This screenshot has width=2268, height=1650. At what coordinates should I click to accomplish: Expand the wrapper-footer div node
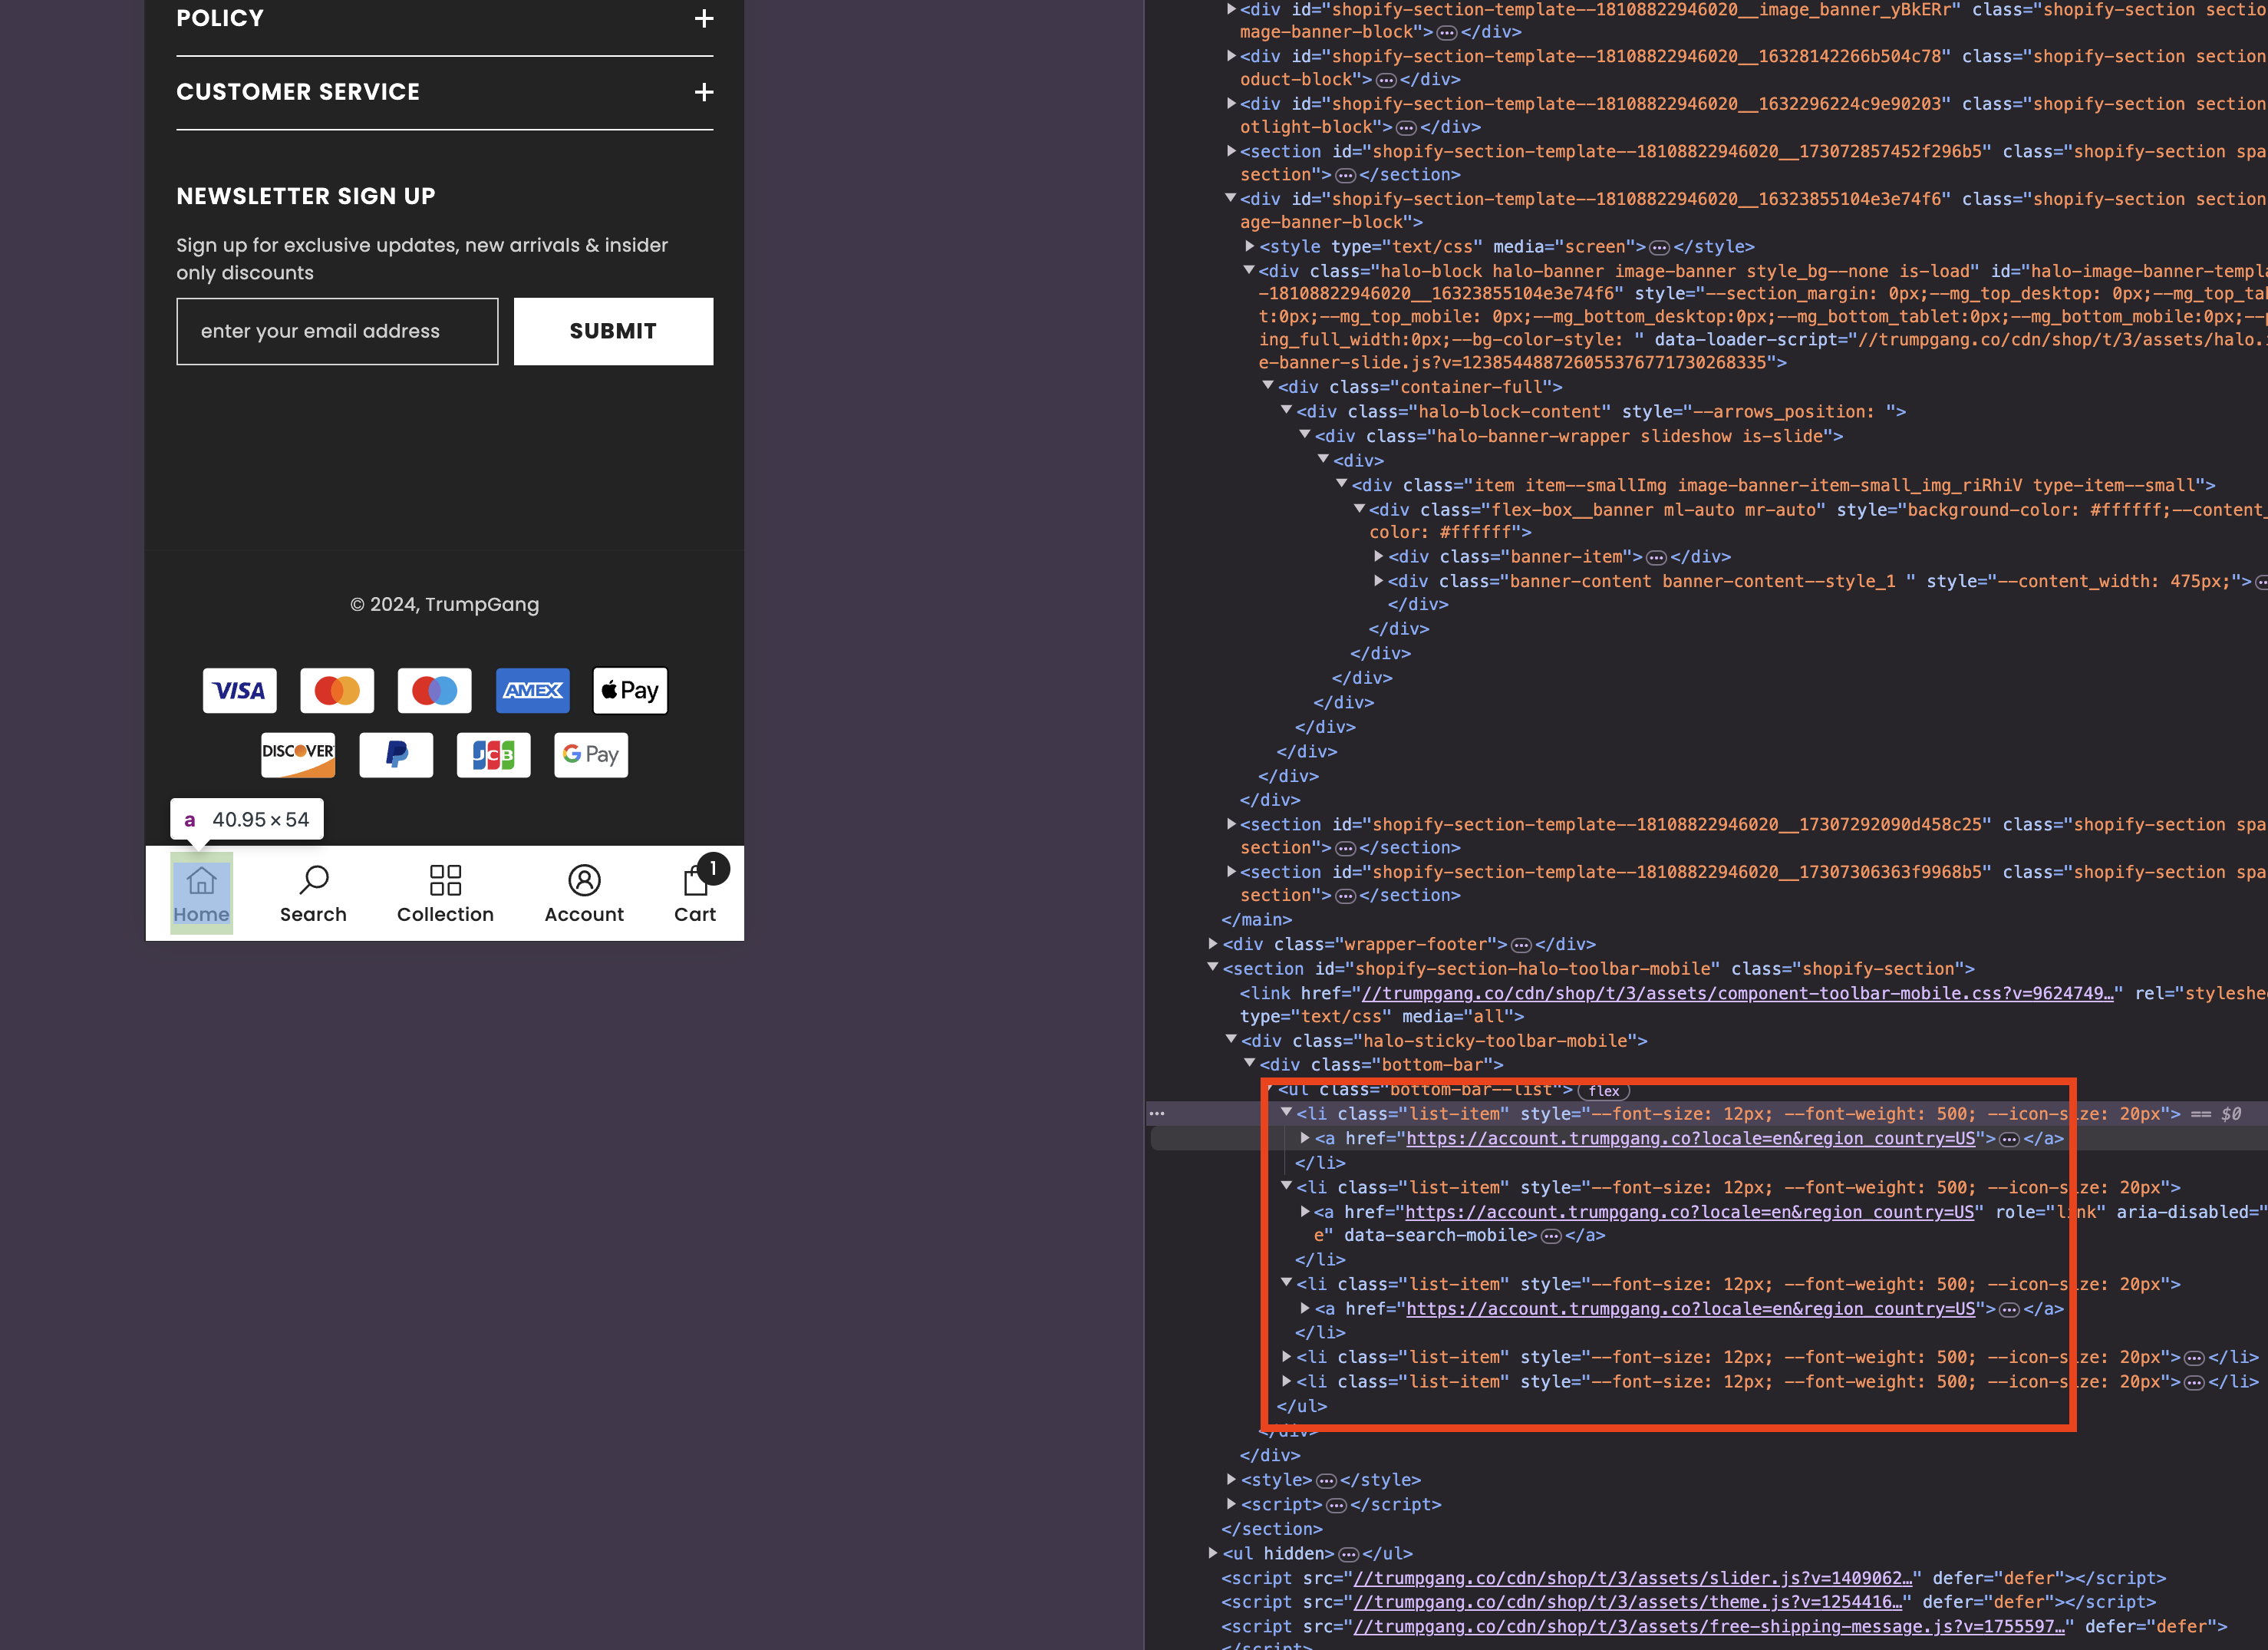1213,944
